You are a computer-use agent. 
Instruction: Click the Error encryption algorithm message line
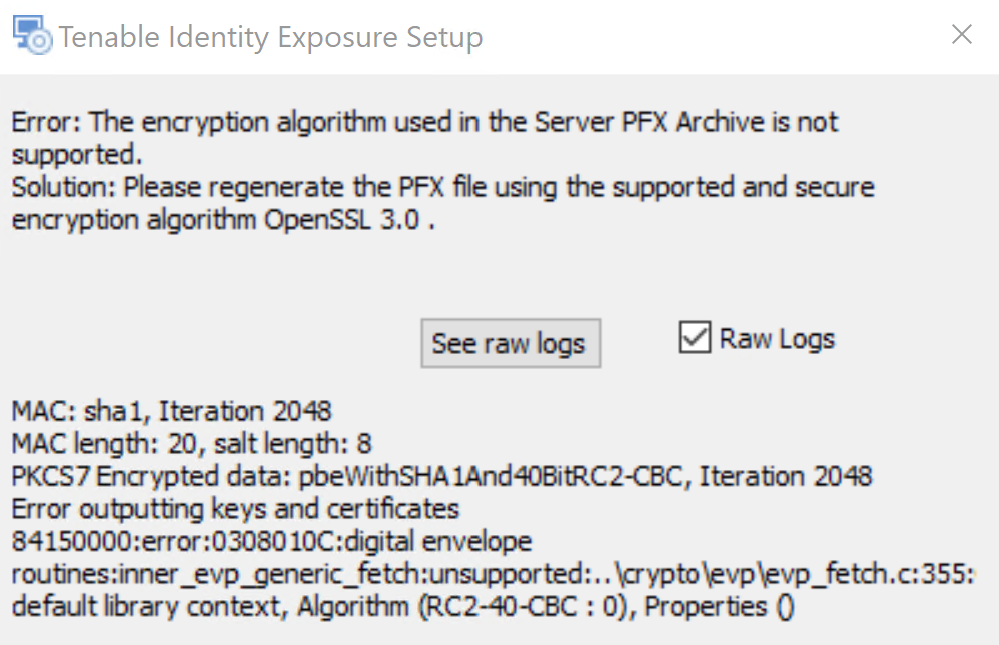click(x=425, y=138)
